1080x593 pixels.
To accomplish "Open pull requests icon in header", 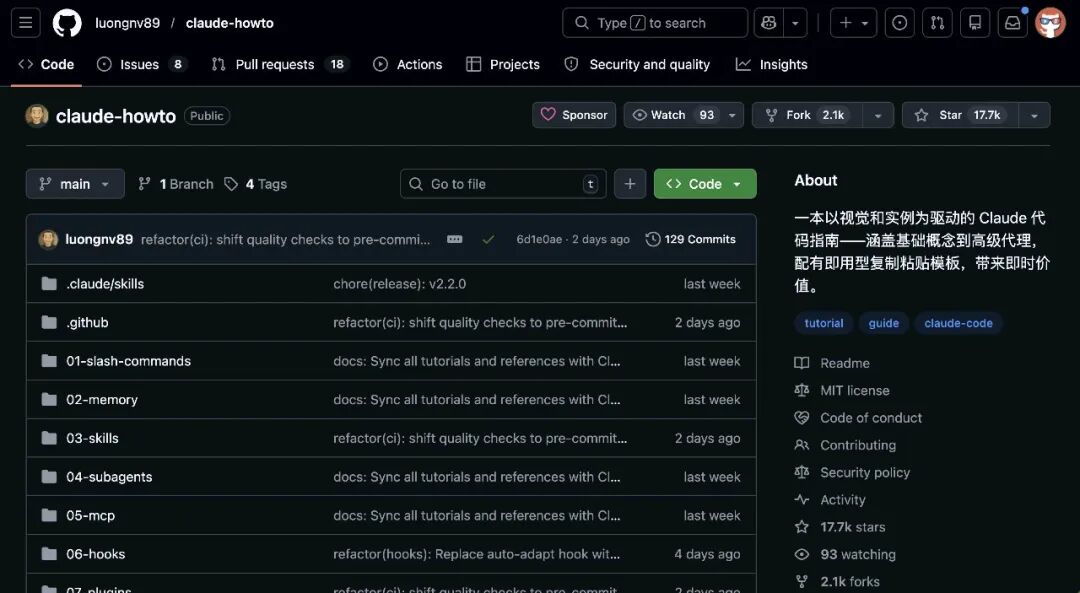I will click(937, 23).
